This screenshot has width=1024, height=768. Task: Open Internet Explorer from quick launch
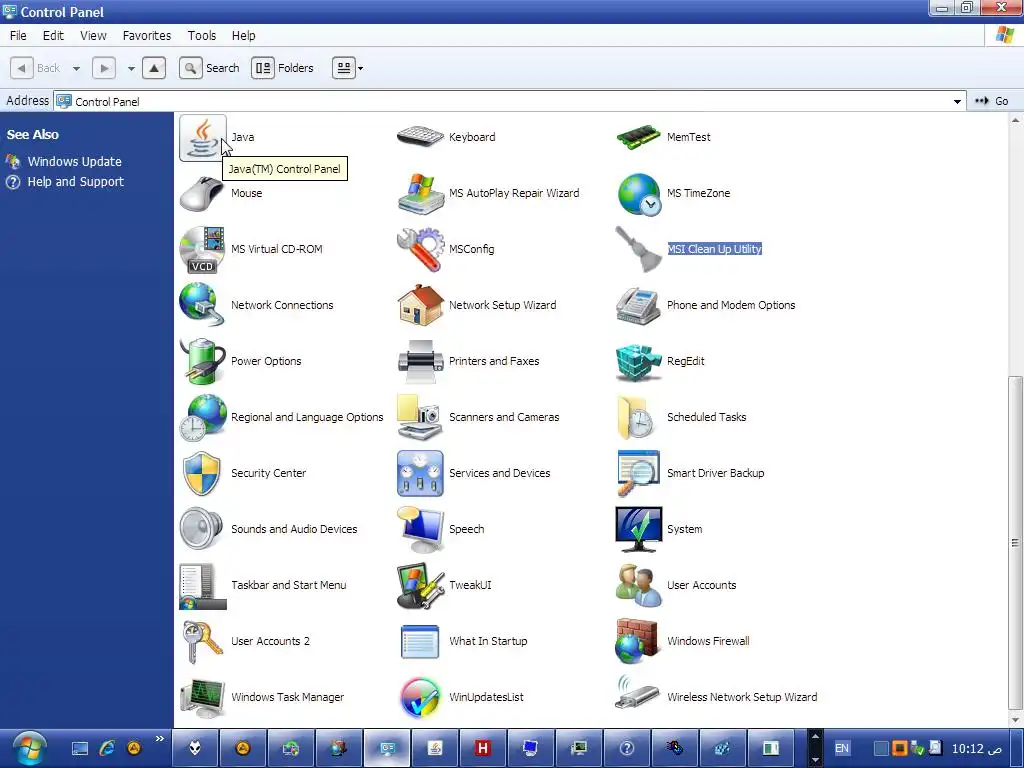point(106,748)
